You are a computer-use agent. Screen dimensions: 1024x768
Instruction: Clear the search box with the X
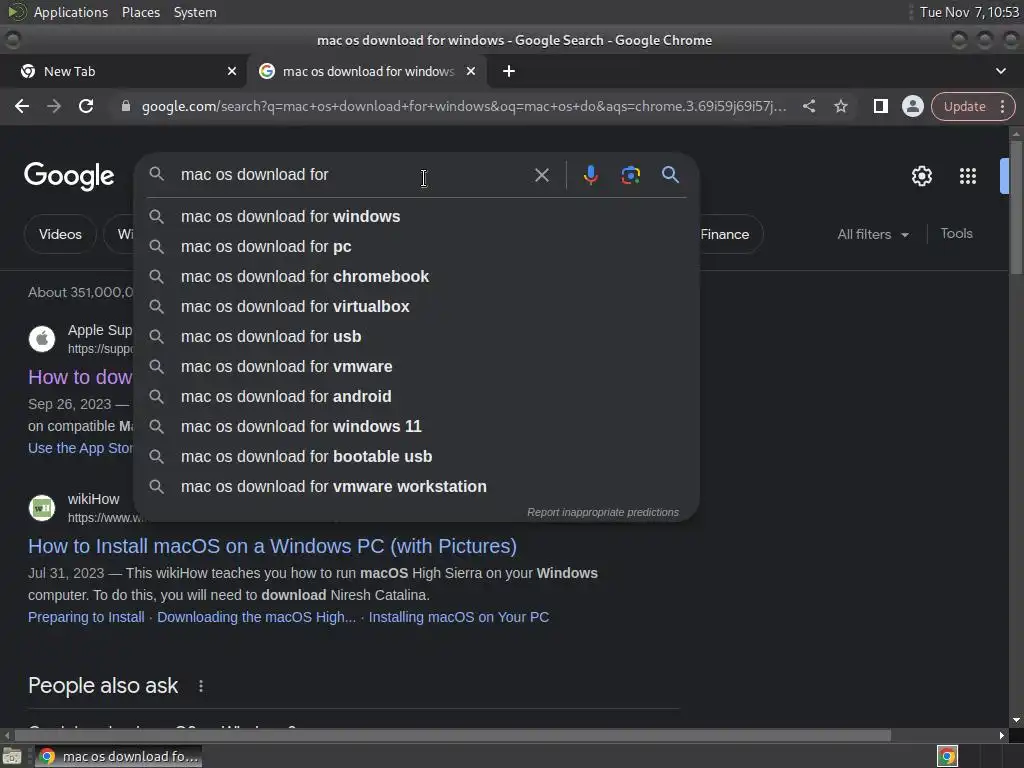[x=541, y=175]
